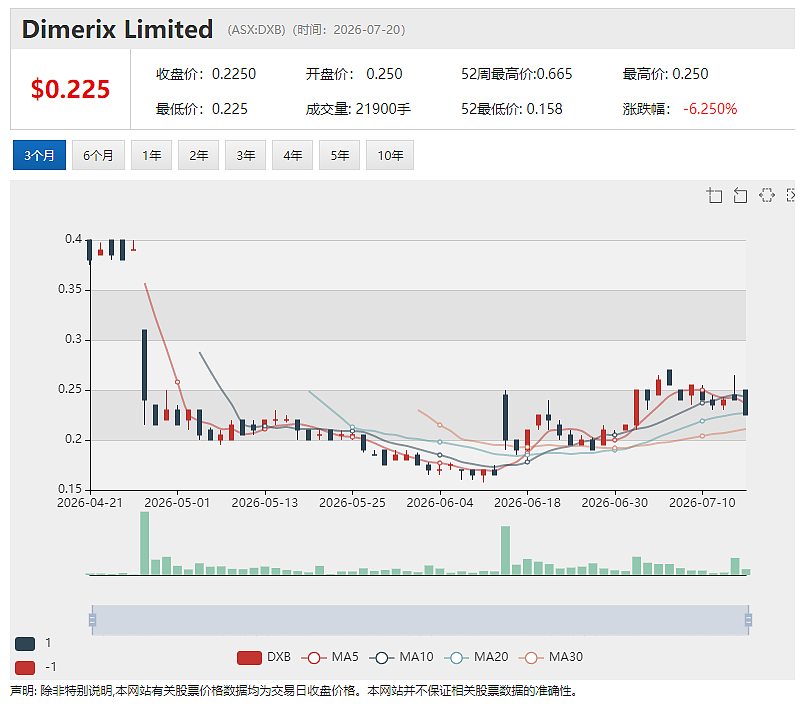Click the 成交量: 21900手 value
The image size is (805, 711).
tap(358, 109)
